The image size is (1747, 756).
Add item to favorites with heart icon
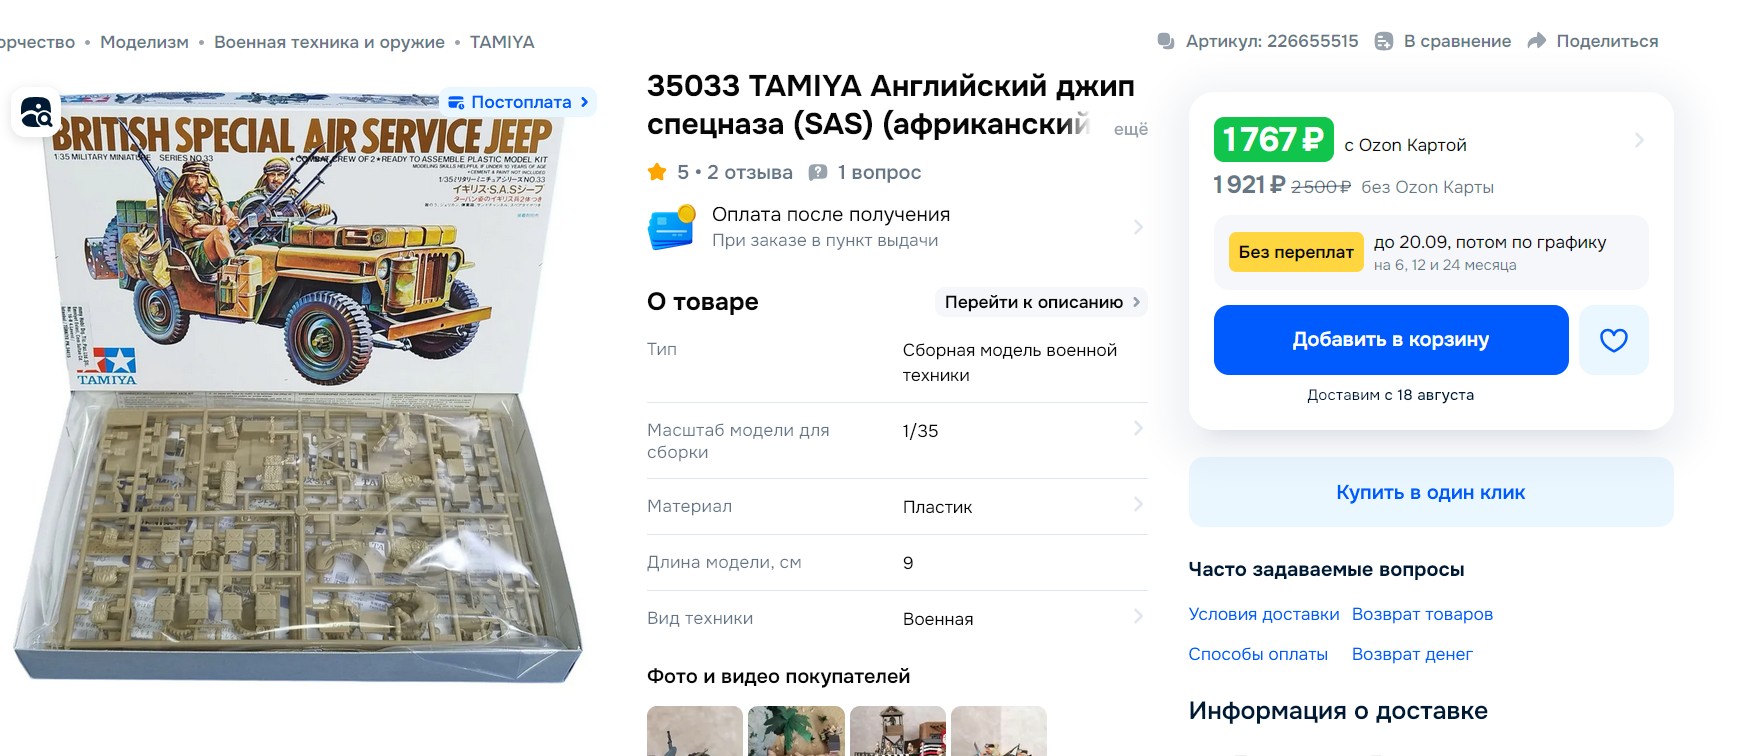click(x=1613, y=340)
